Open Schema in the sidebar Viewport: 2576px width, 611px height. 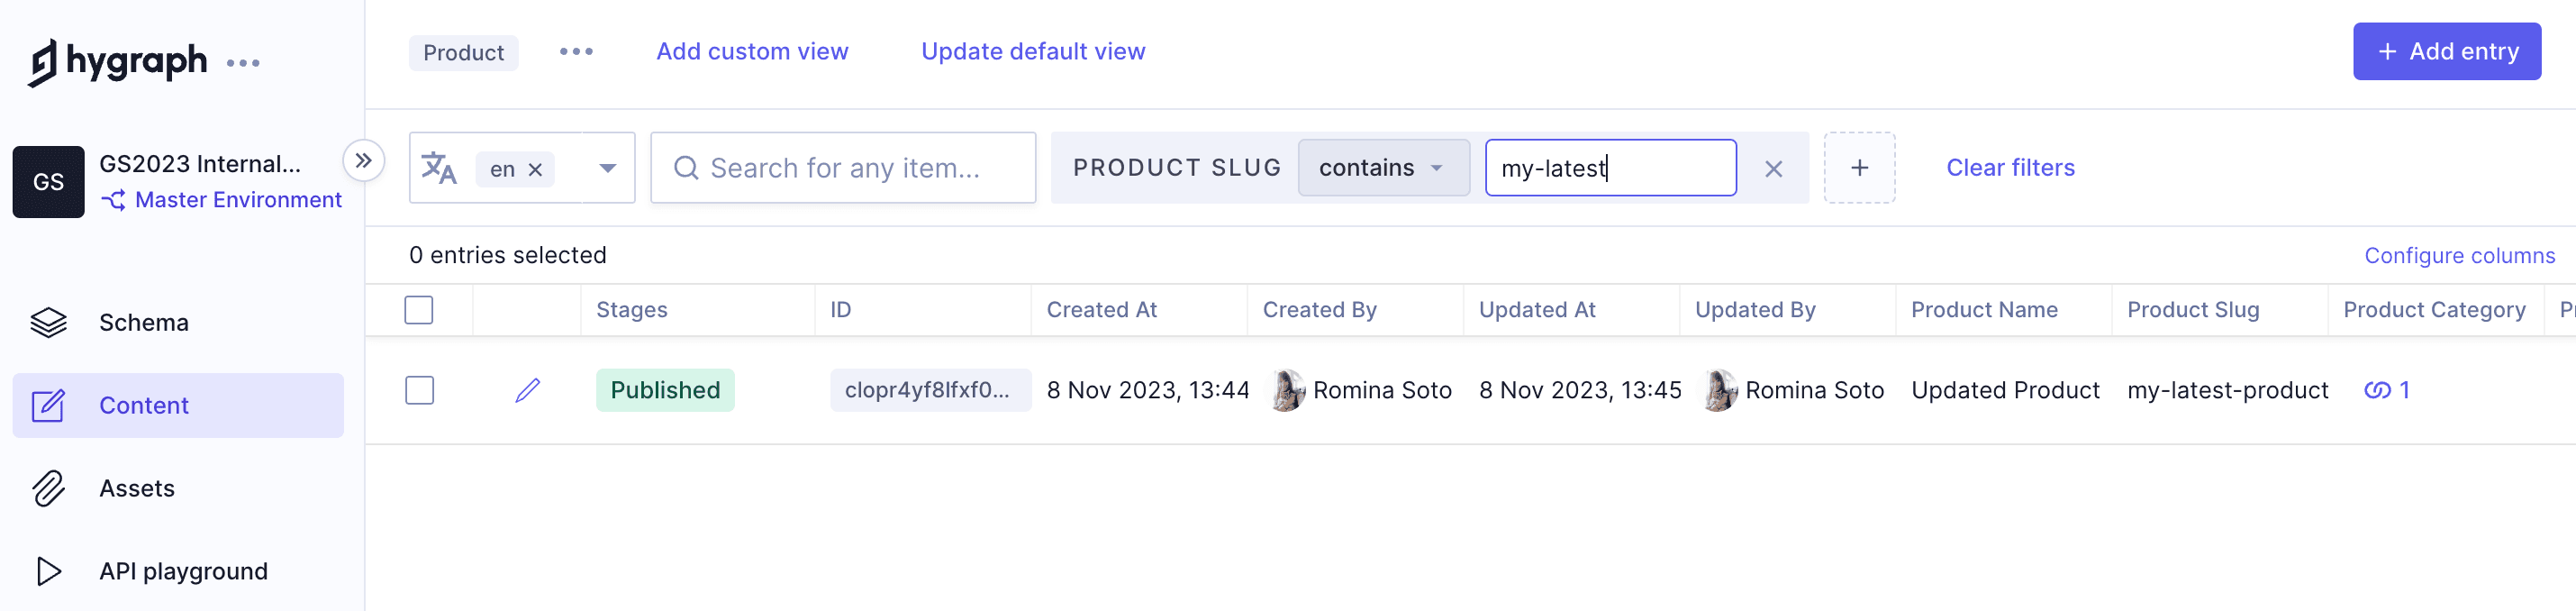pyautogui.click(x=143, y=322)
